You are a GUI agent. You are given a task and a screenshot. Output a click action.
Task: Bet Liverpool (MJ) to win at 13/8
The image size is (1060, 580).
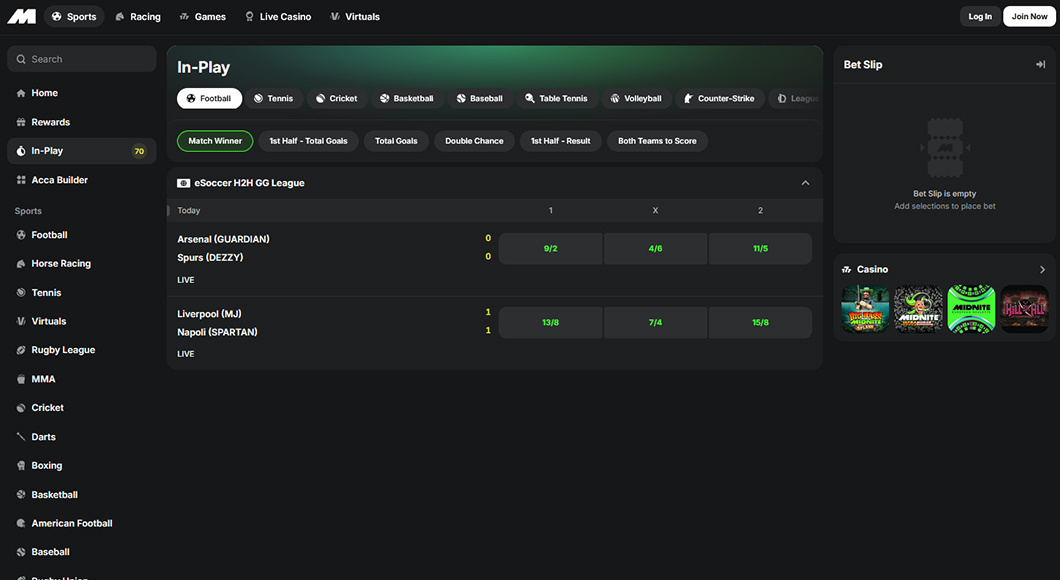pyautogui.click(x=550, y=322)
